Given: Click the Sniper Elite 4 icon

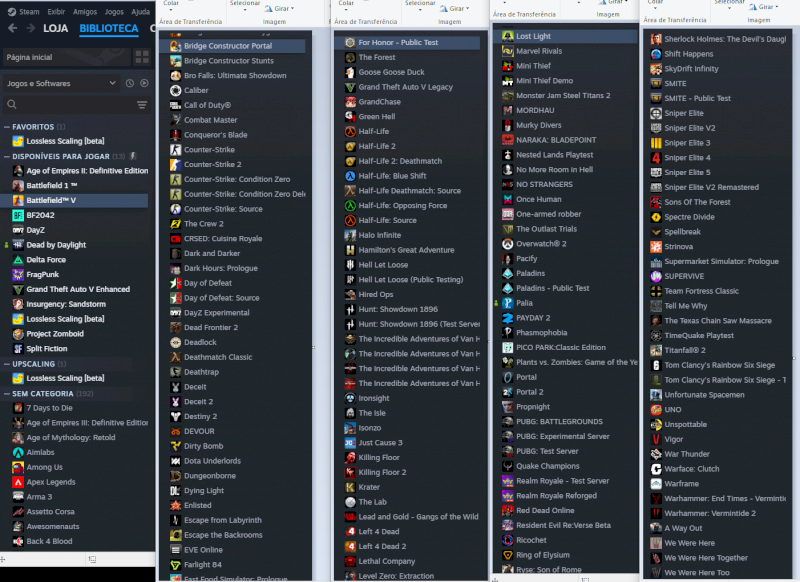Looking at the screenshot, I should pos(656,158).
